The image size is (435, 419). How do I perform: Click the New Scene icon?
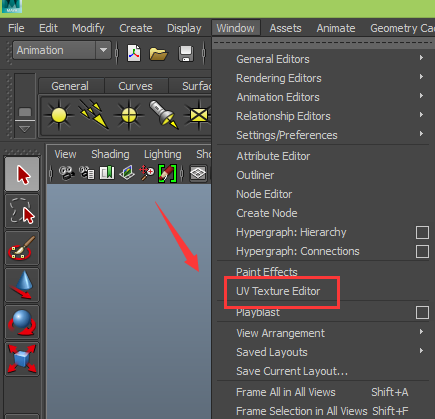pos(134,53)
